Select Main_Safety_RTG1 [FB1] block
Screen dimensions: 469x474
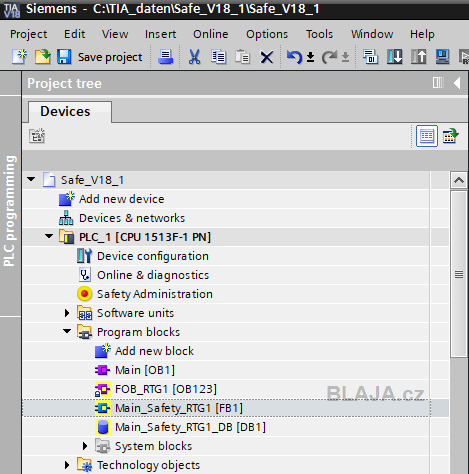tap(179, 408)
